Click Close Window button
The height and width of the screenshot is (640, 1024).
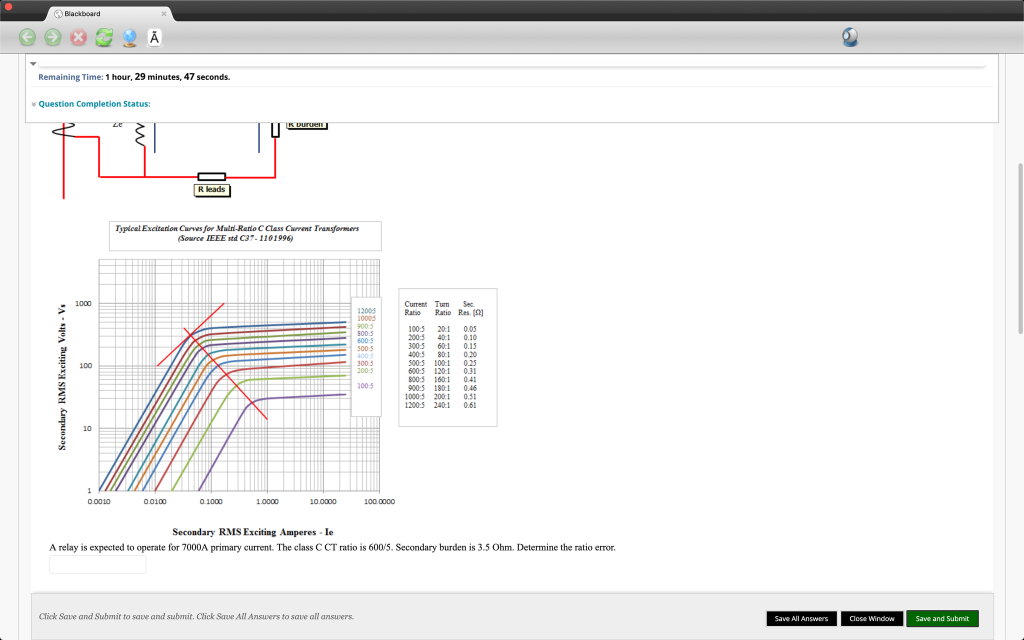coord(872,618)
